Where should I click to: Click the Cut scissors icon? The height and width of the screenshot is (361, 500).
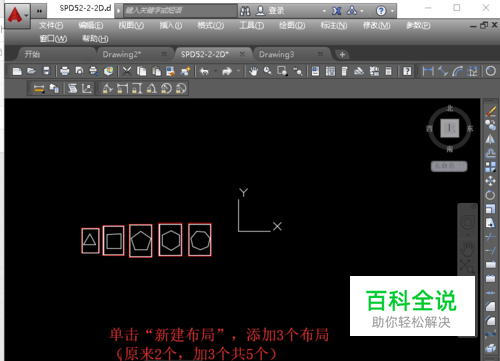tap(127, 71)
